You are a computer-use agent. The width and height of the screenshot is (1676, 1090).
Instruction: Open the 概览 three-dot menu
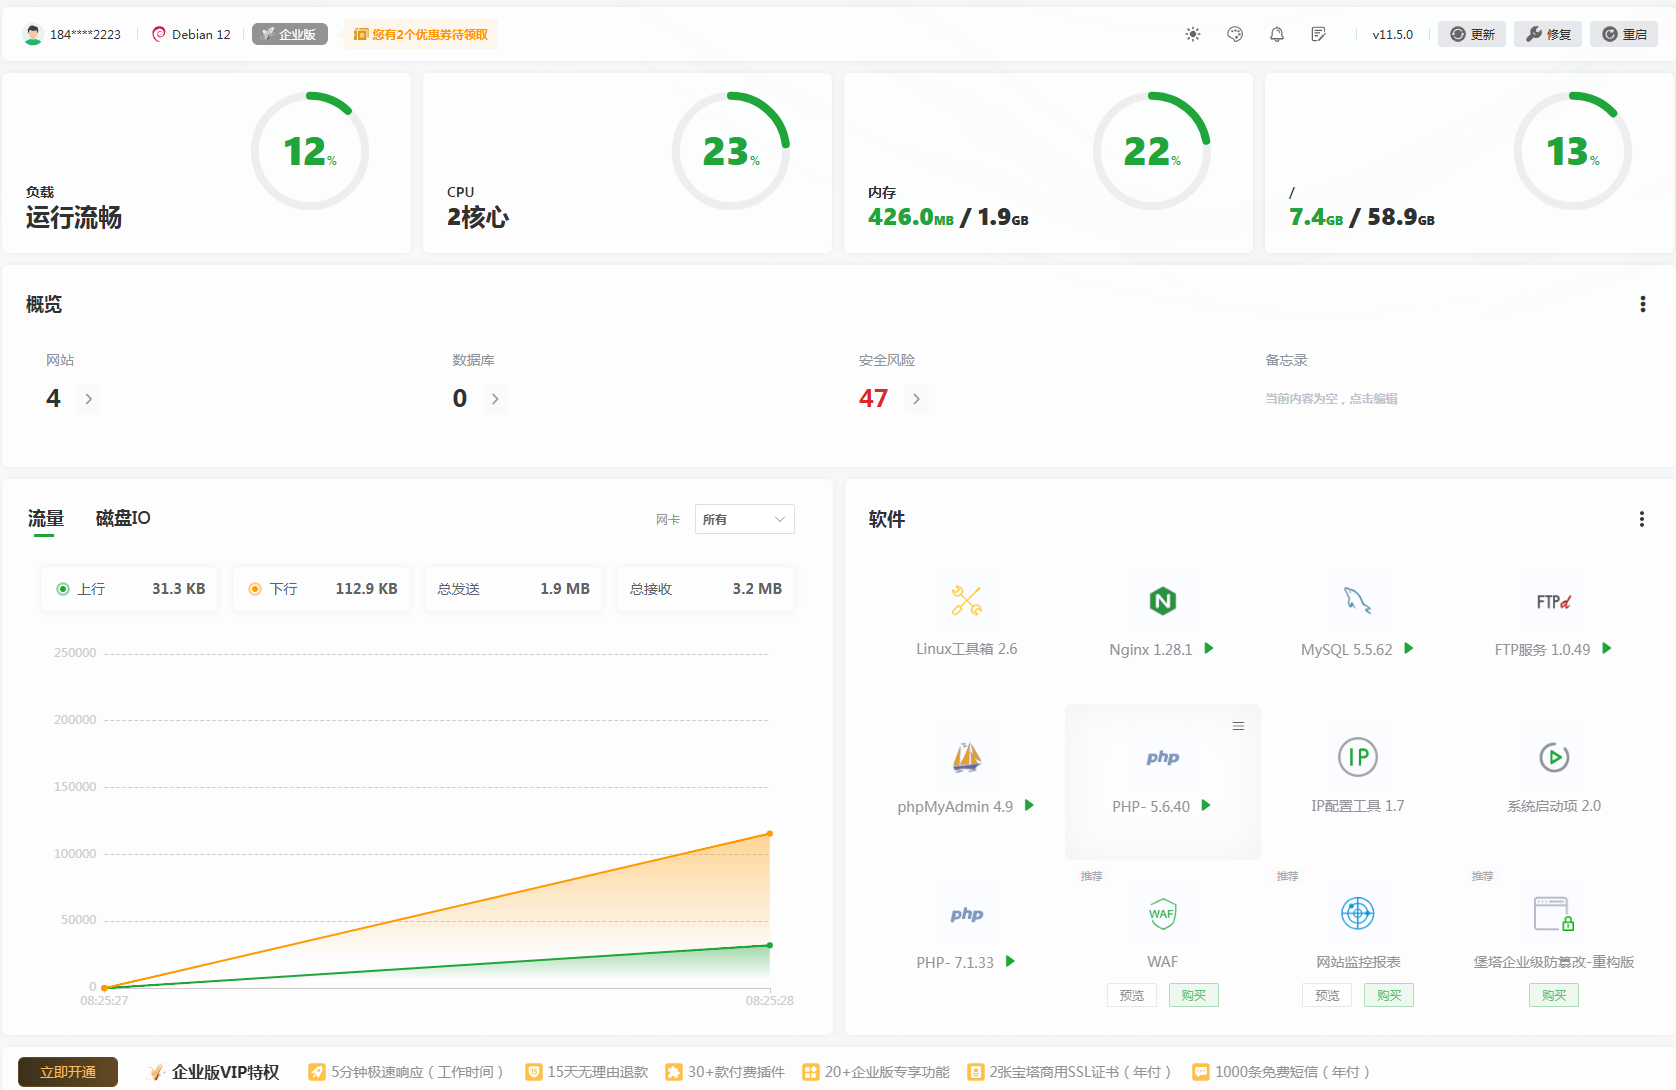click(1642, 304)
